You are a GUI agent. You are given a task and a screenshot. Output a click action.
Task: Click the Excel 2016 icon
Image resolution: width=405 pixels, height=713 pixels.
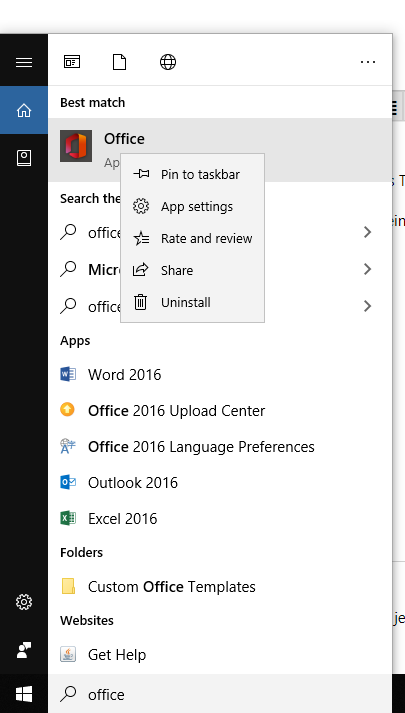point(68,518)
